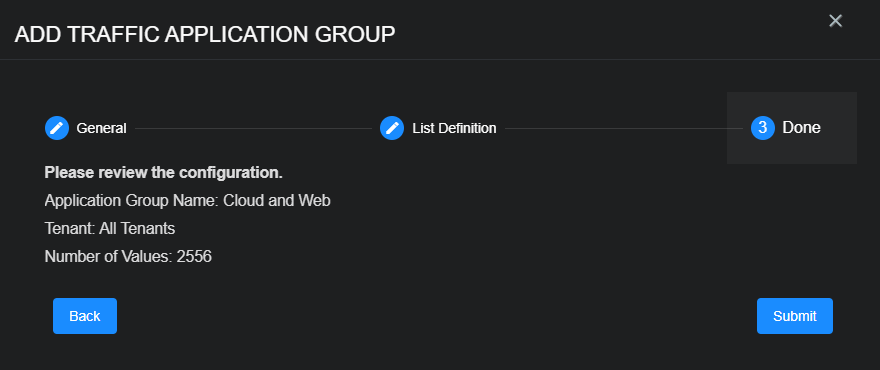Submit the application group configuration

[795, 316]
